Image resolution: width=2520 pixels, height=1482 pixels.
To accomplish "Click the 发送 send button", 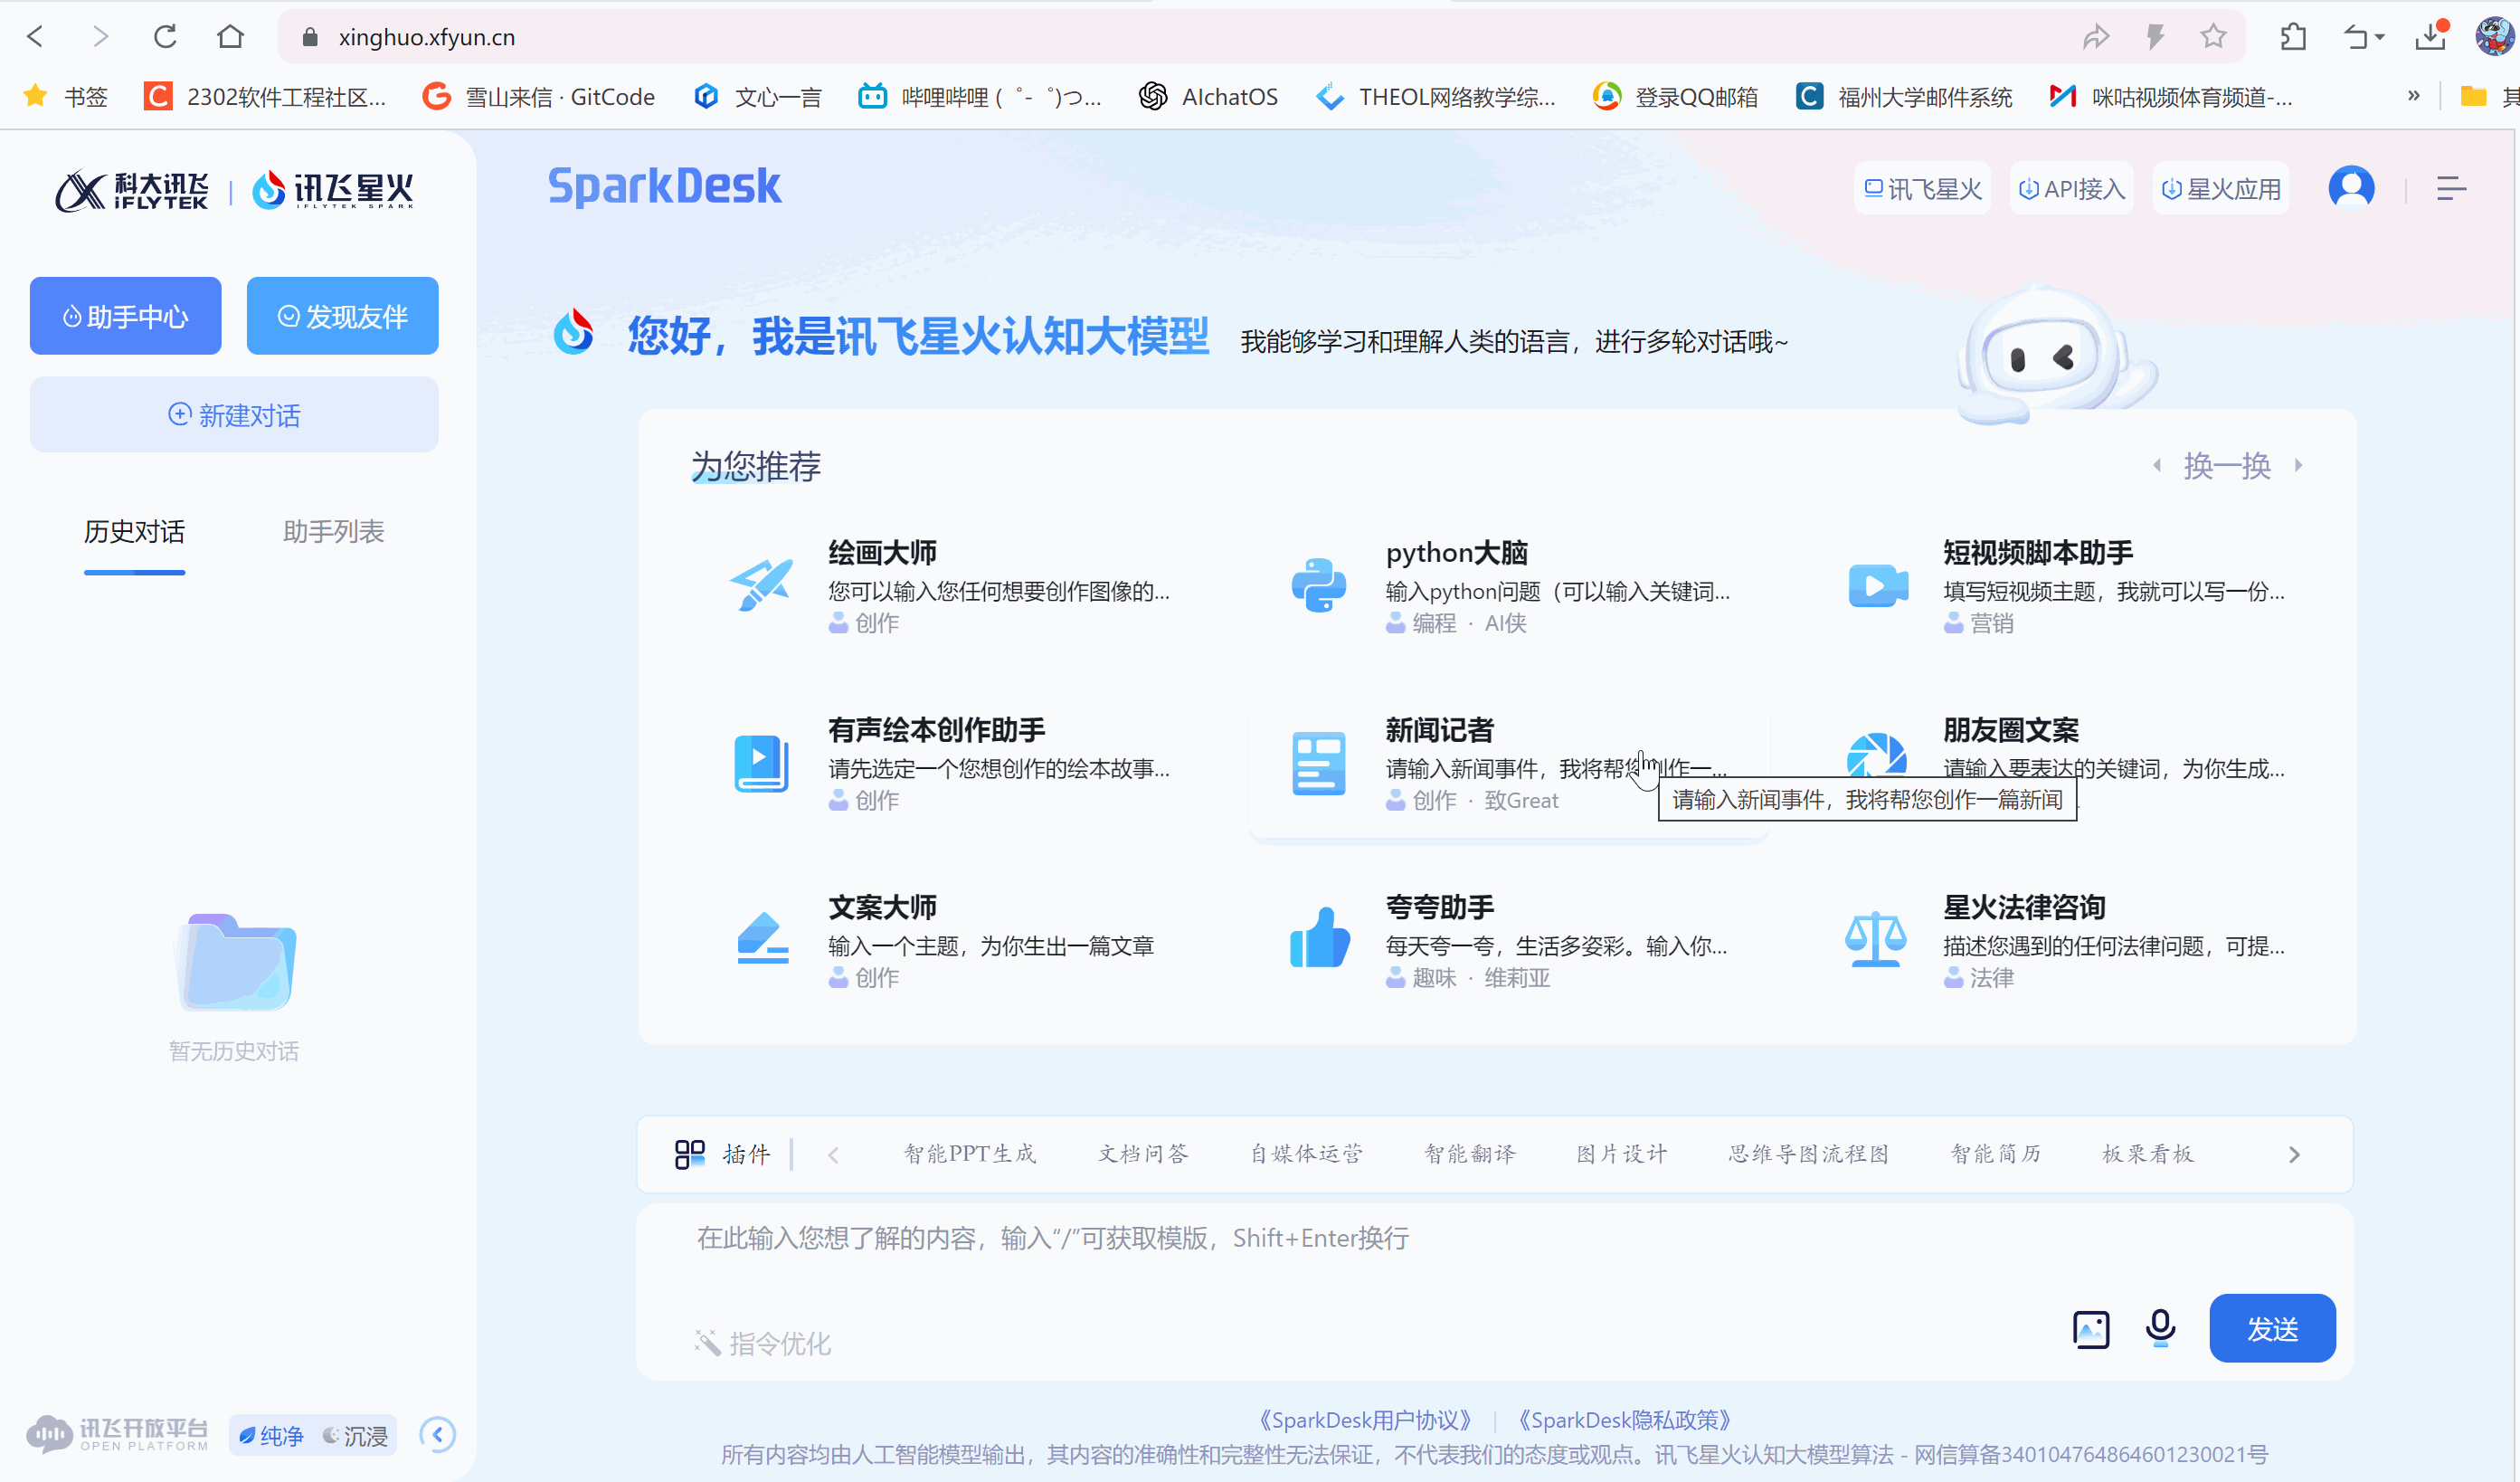I will tap(2272, 1328).
